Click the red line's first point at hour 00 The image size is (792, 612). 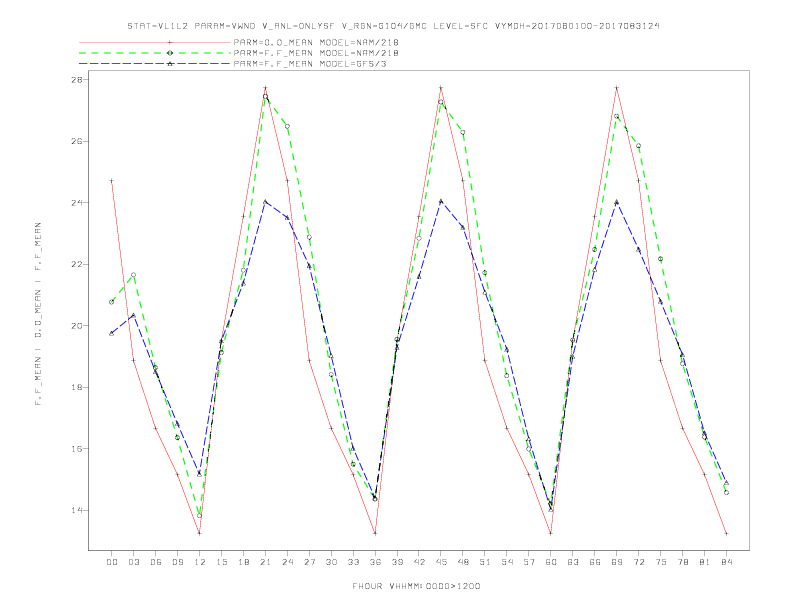pyautogui.click(x=112, y=181)
